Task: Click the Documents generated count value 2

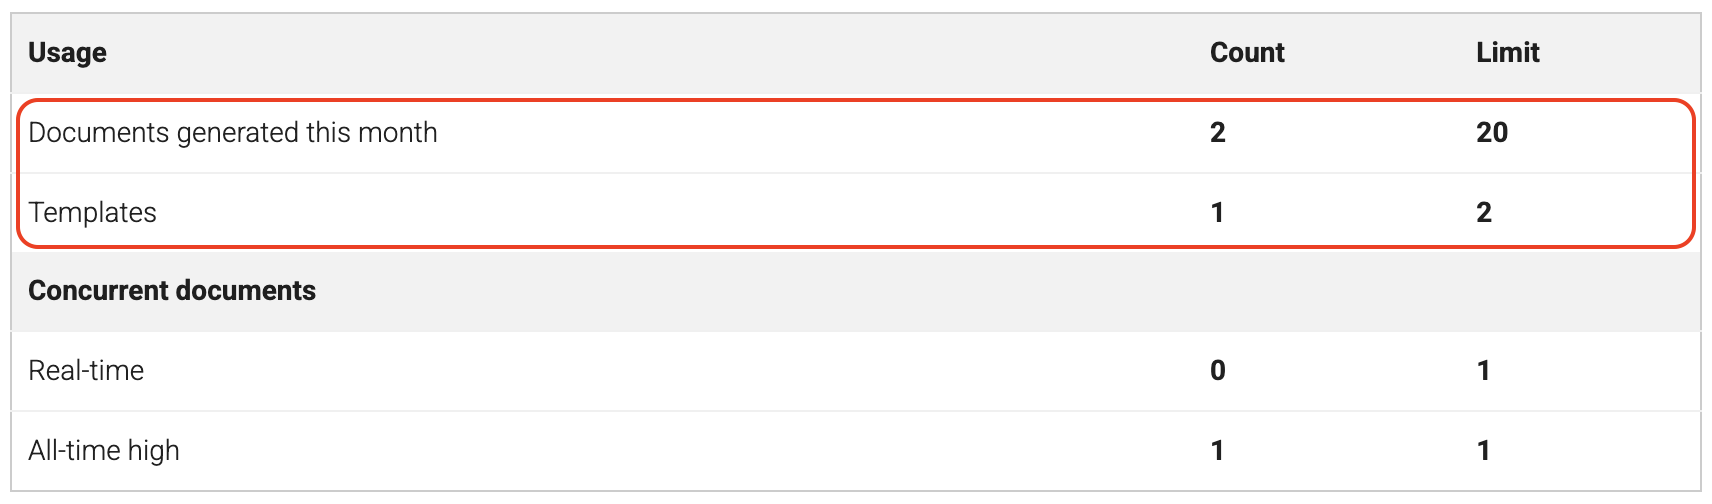Action: click(x=1217, y=133)
